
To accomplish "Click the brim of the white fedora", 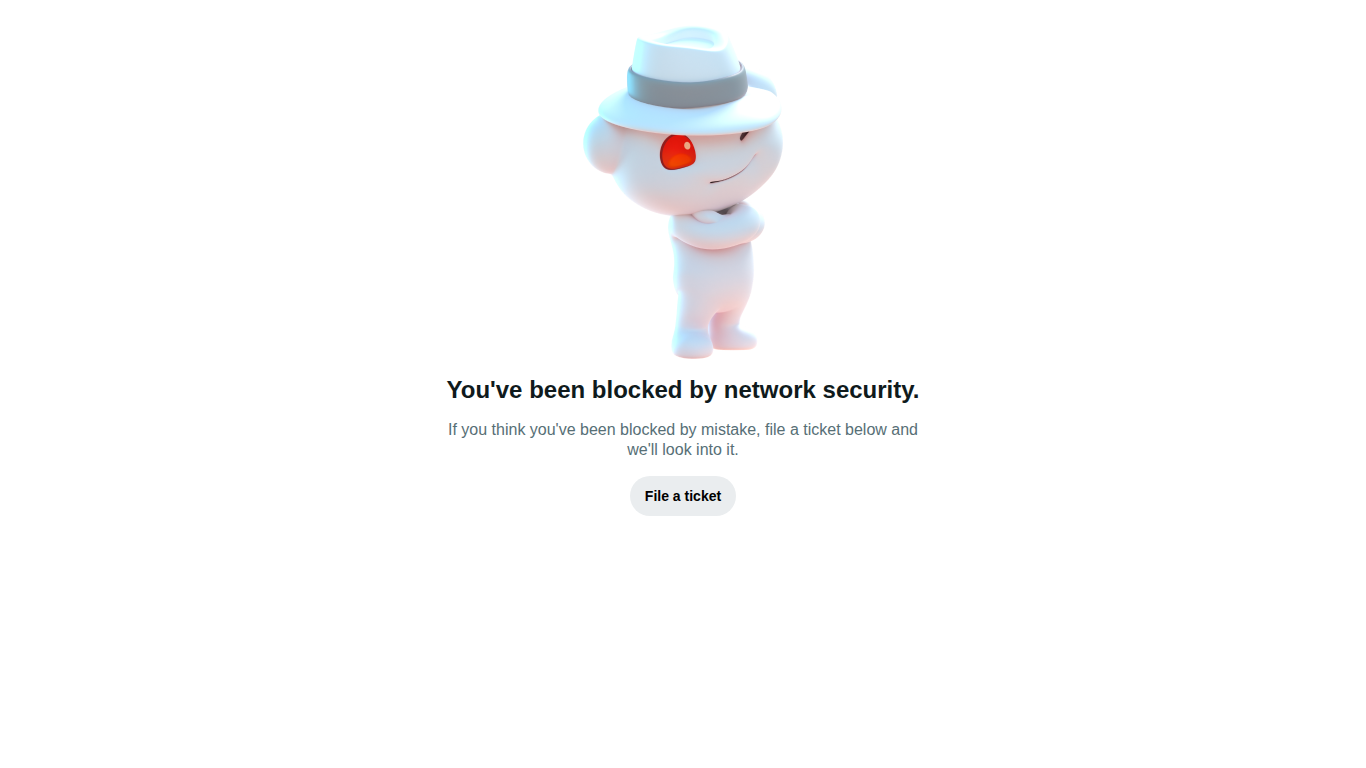I will (688, 113).
